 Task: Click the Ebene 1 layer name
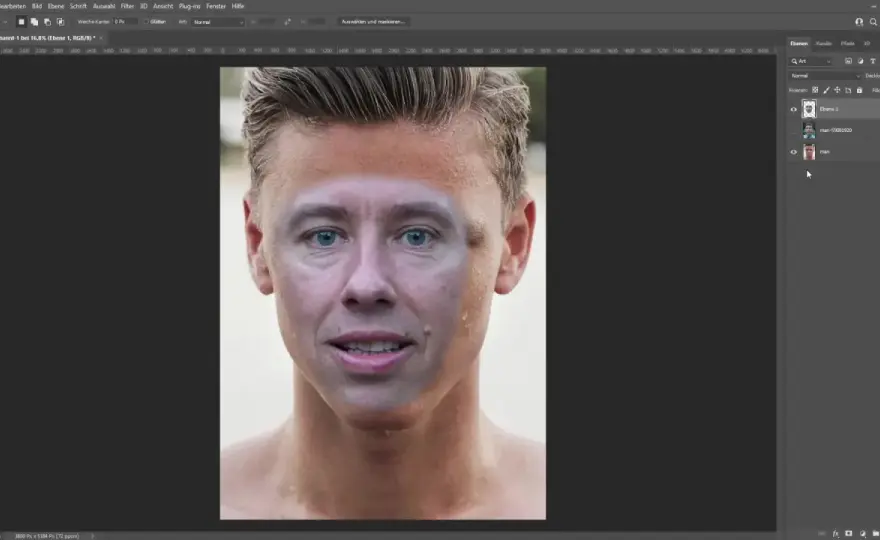[829, 109]
